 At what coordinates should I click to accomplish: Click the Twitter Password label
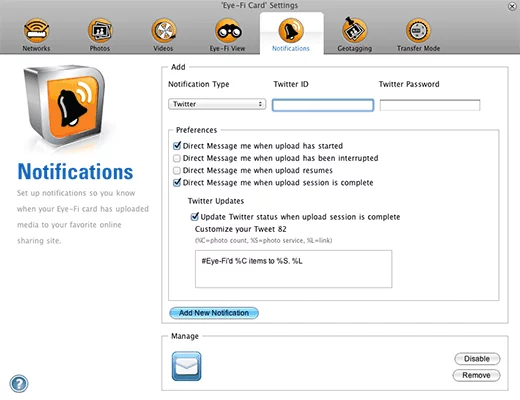409,84
